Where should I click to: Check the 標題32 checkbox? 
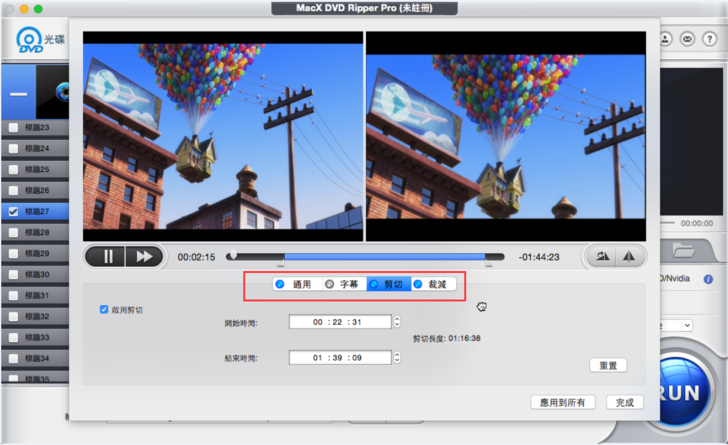tap(13, 316)
